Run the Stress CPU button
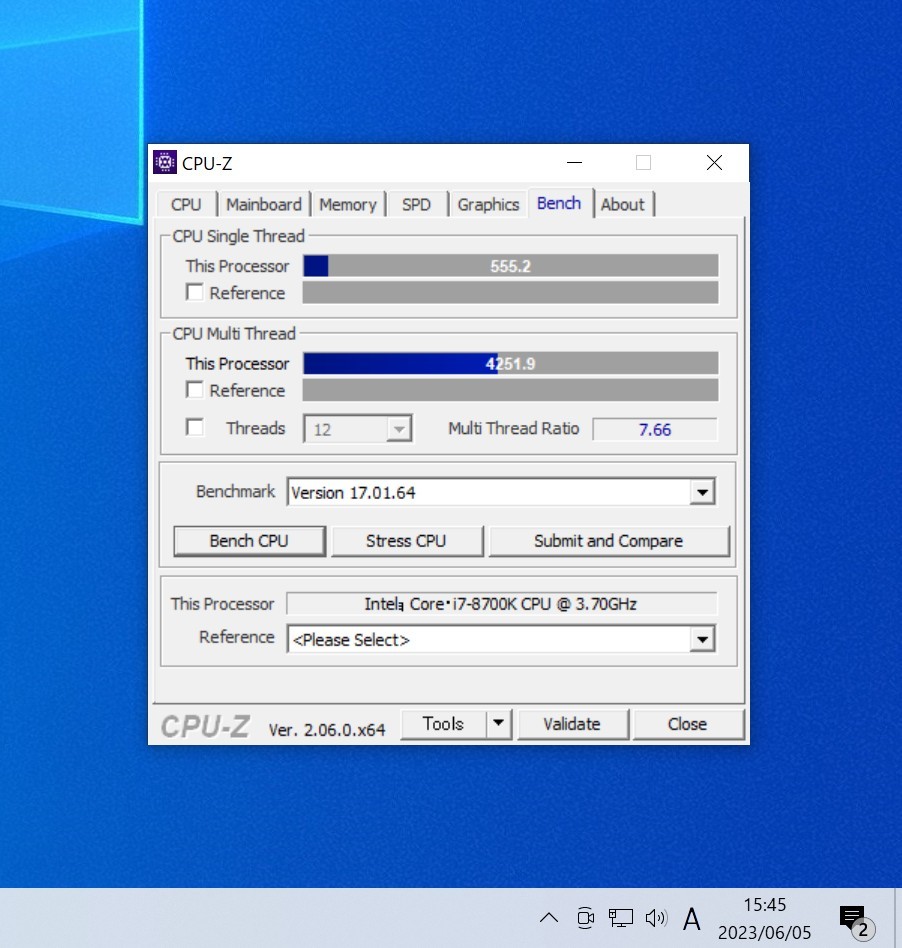 pos(406,541)
